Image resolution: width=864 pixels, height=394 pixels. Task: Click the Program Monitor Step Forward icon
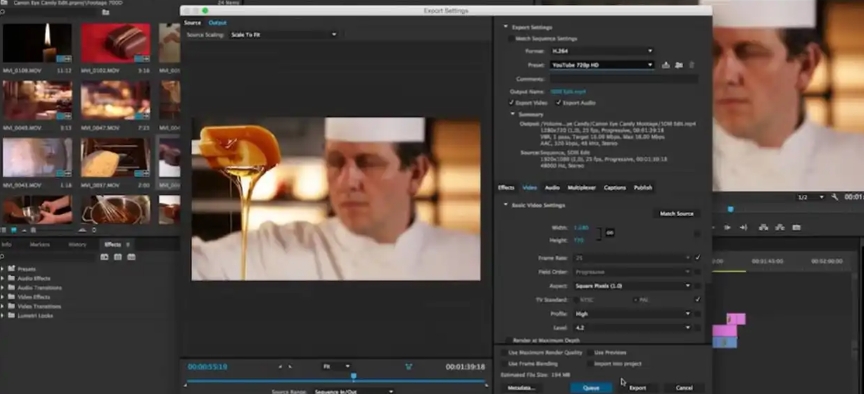click(x=727, y=228)
